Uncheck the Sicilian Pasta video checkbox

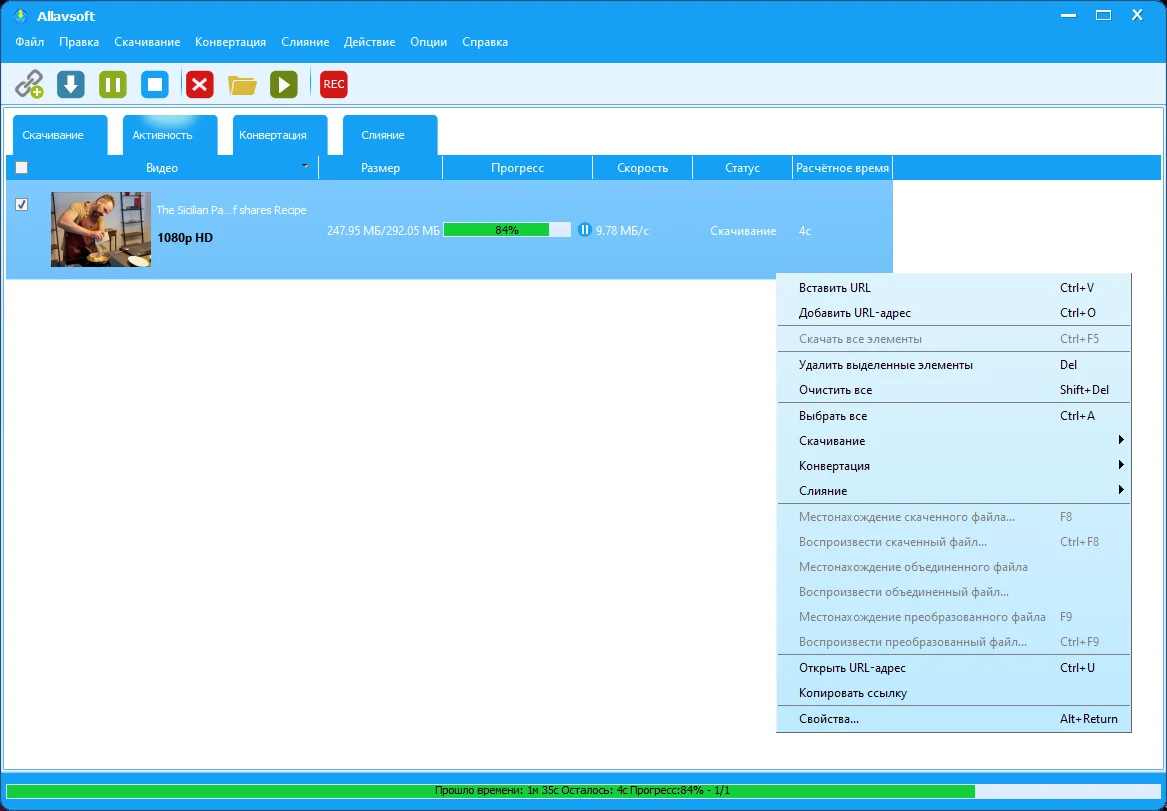[22, 204]
